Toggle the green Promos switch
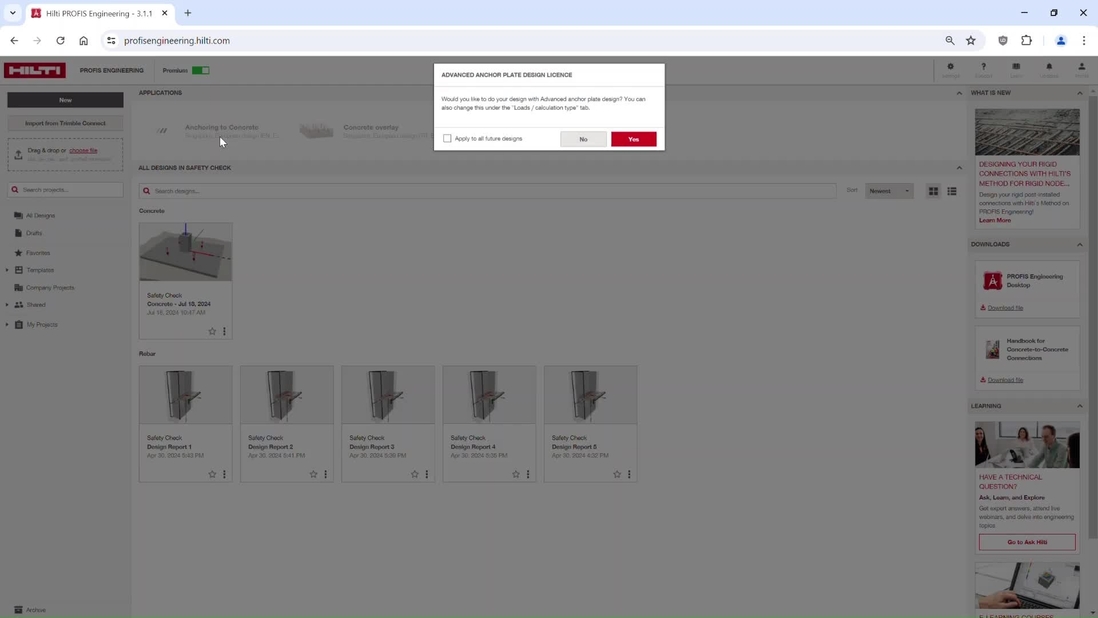 [x=201, y=70]
